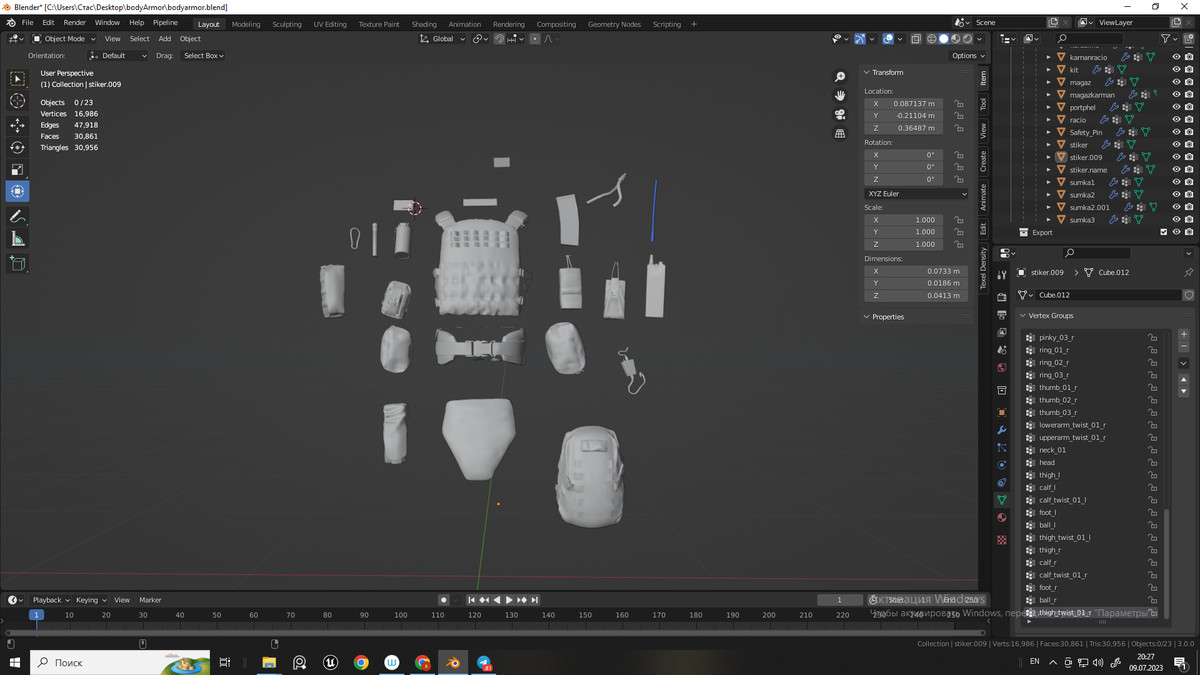
Task: Open the Options dropdown in viewport
Action: click(967, 56)
